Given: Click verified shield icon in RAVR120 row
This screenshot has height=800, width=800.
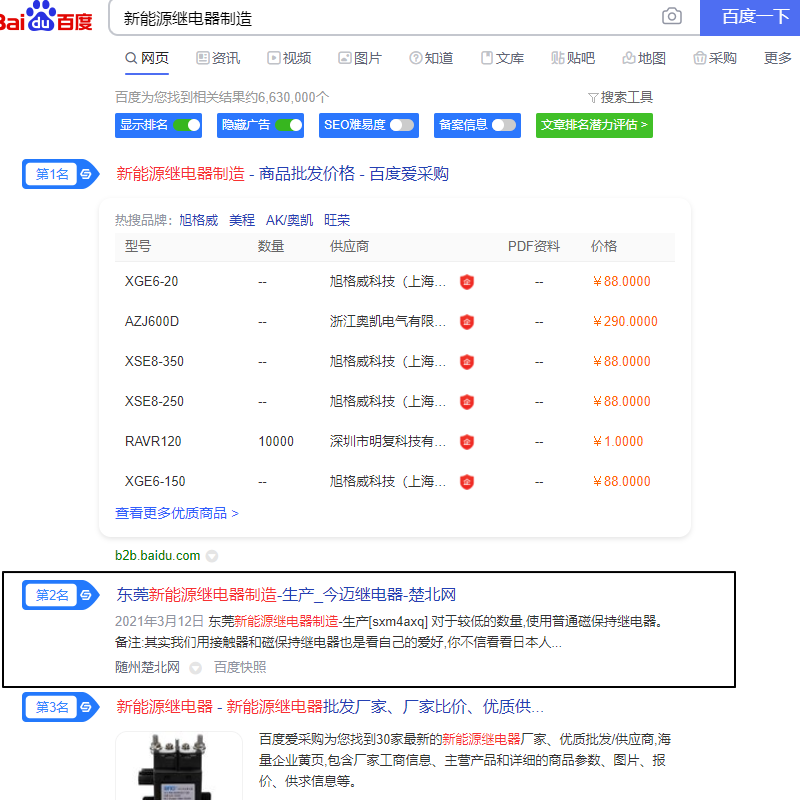Looking at the screenshot, I should [467, 441].
